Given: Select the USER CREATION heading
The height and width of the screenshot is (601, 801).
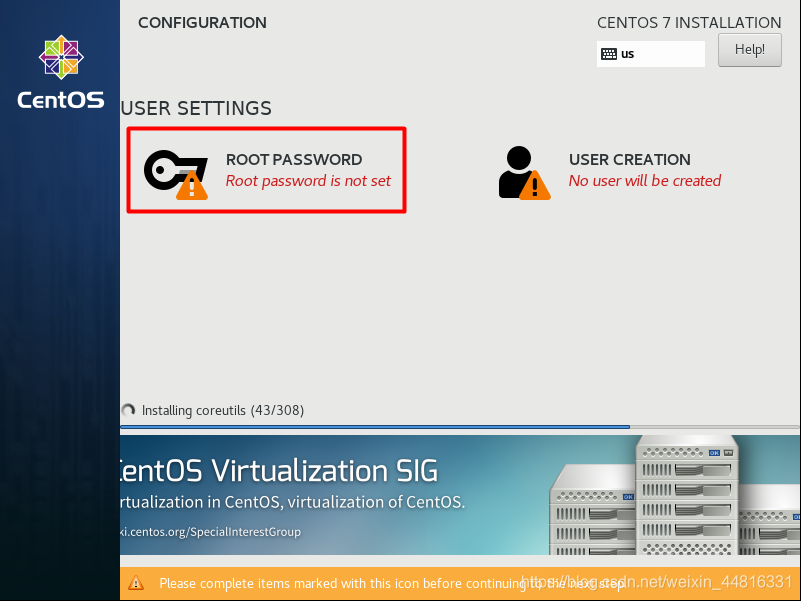Looking at the screenshot, I should [629, 159].
